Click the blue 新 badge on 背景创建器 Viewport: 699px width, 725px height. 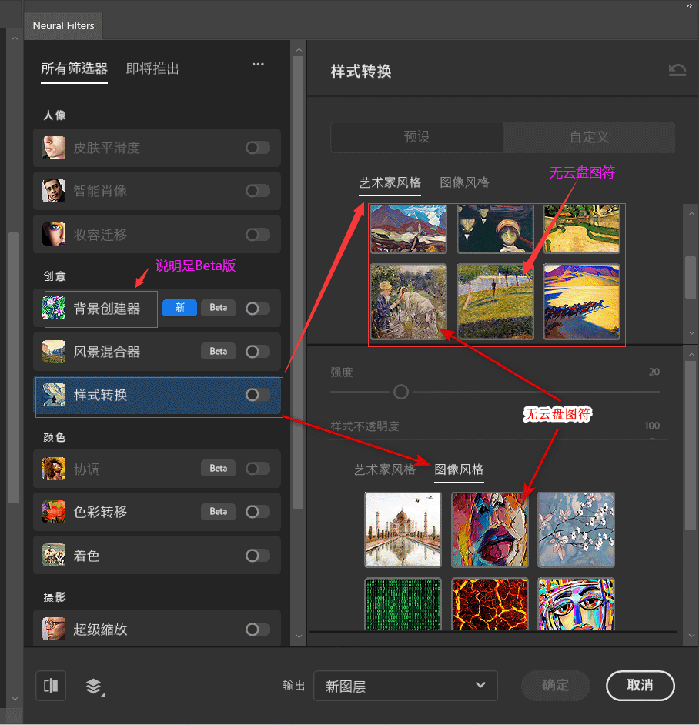(179, 307)
